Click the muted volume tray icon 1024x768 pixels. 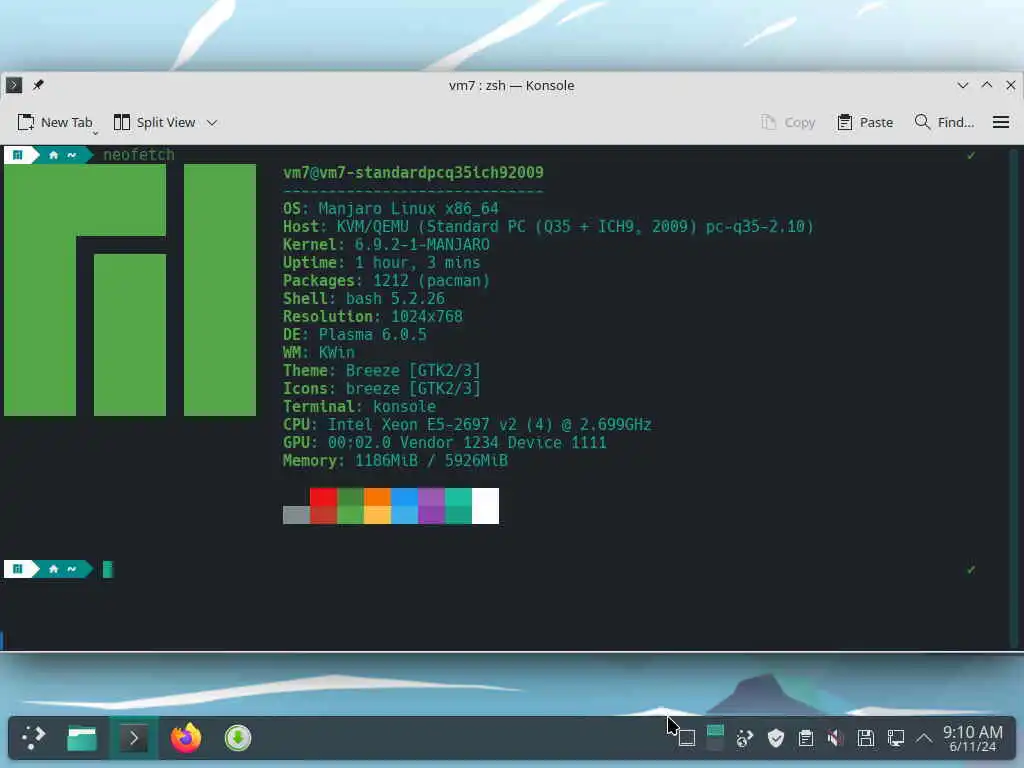tap(835, 739)
